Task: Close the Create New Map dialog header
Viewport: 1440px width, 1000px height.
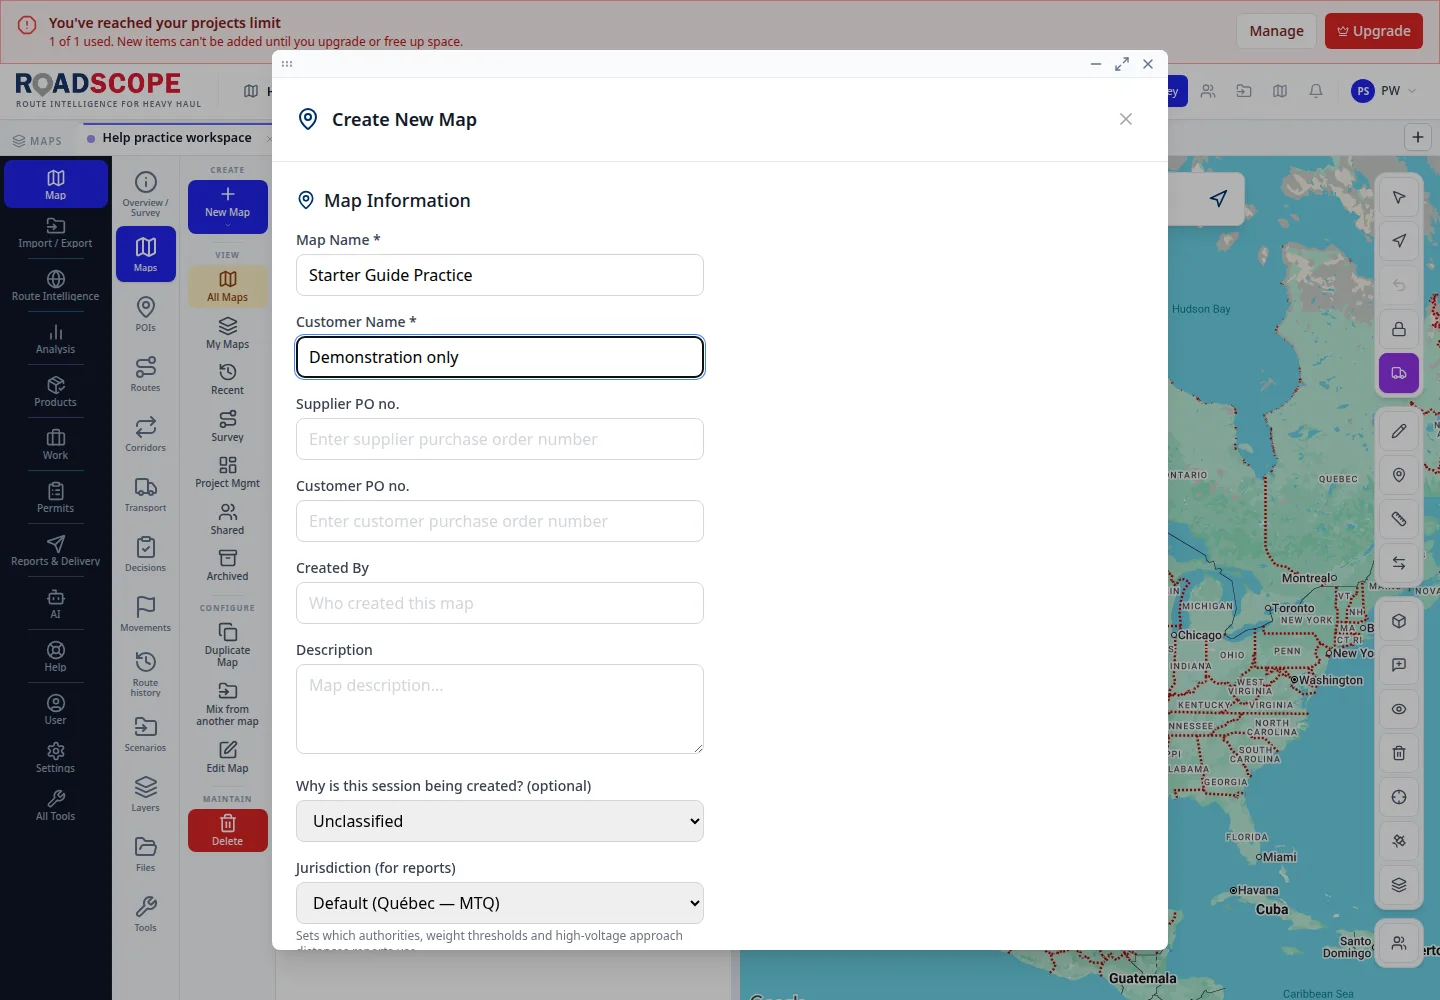Action: (1126, 119)
